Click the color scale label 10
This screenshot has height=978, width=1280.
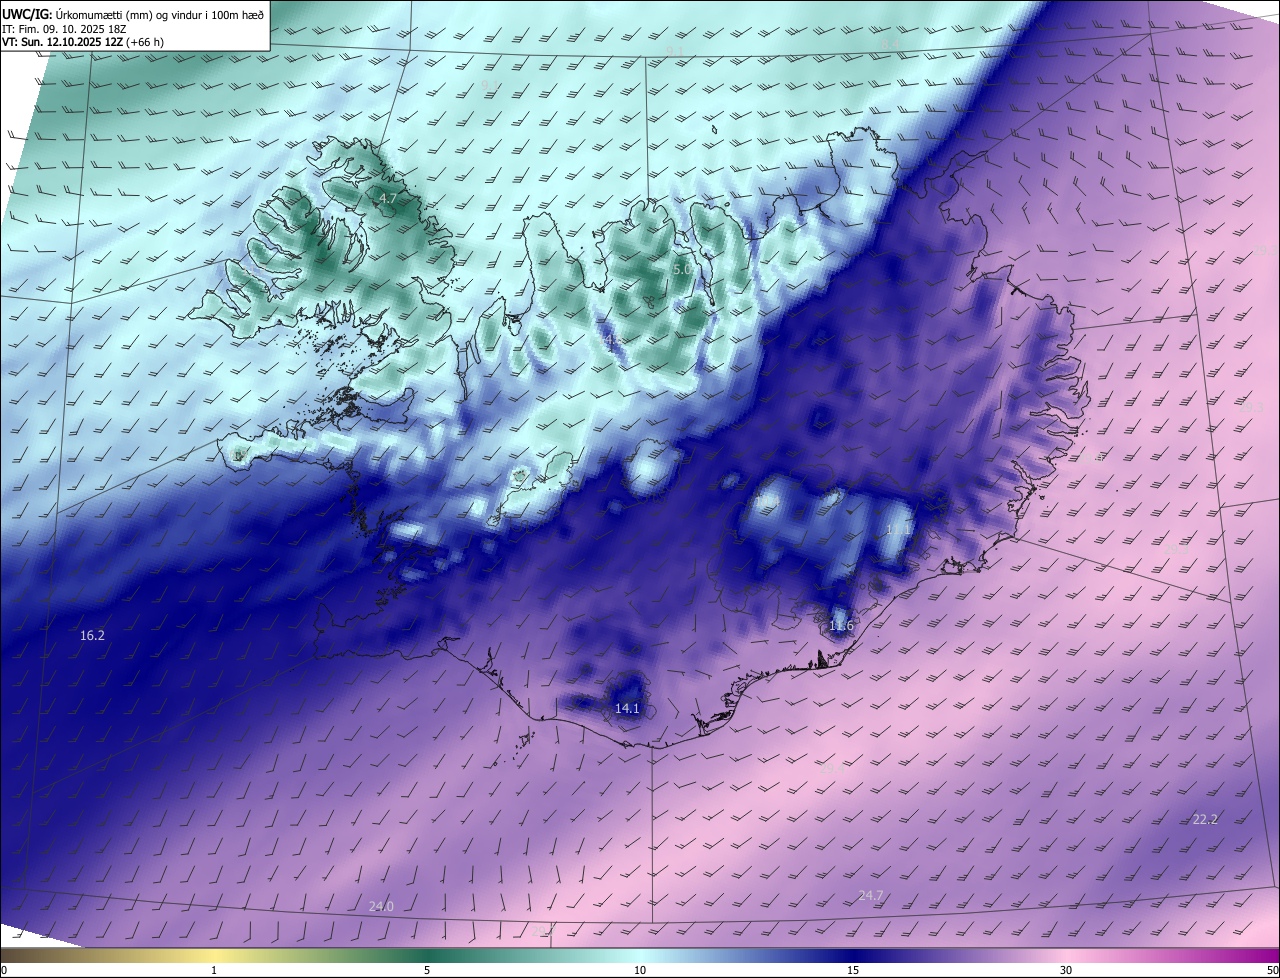click(640, 970)
